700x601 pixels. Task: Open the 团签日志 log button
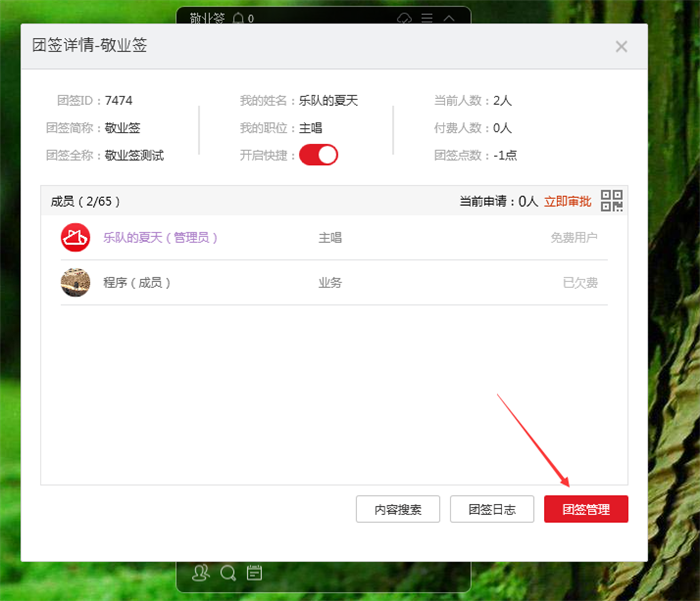coord(492,509)
